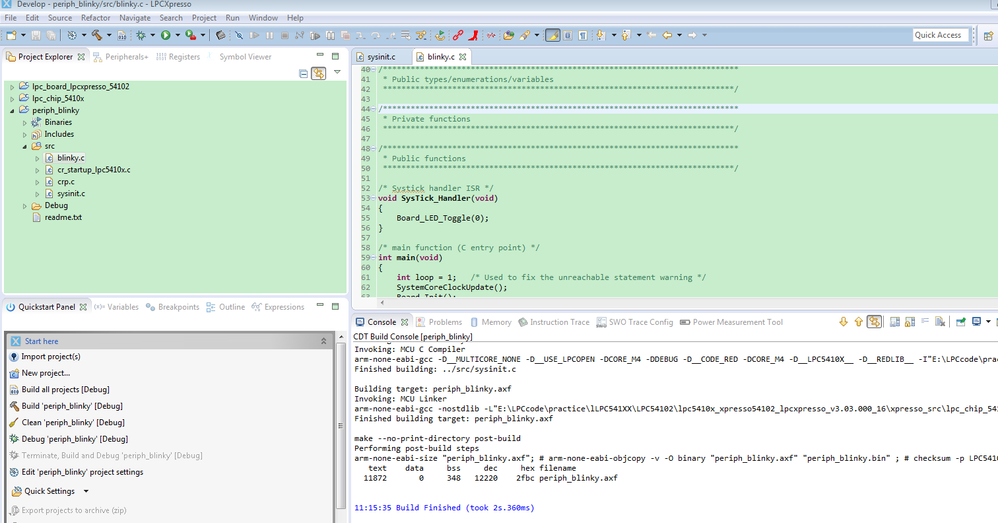
Task: Expand the Binaries tree node
Action: 25,123
